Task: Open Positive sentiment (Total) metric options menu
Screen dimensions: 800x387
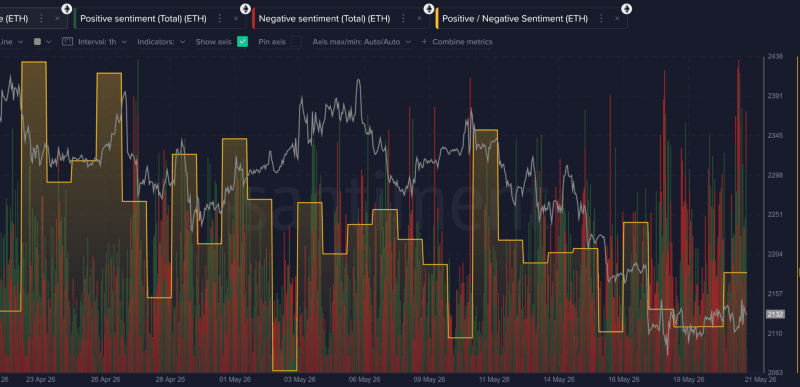Action: 220,18
